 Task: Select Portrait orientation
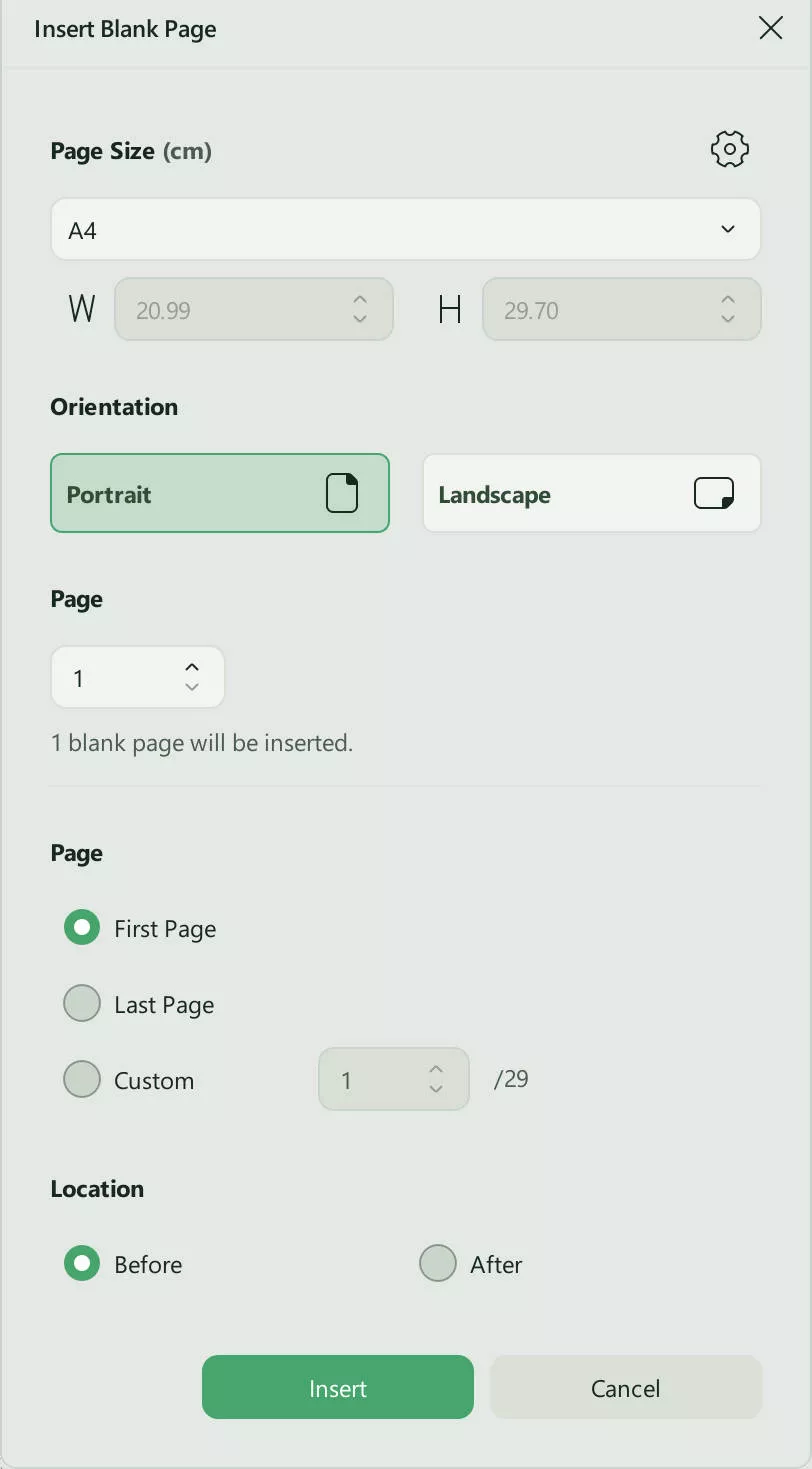click(220, 493)
